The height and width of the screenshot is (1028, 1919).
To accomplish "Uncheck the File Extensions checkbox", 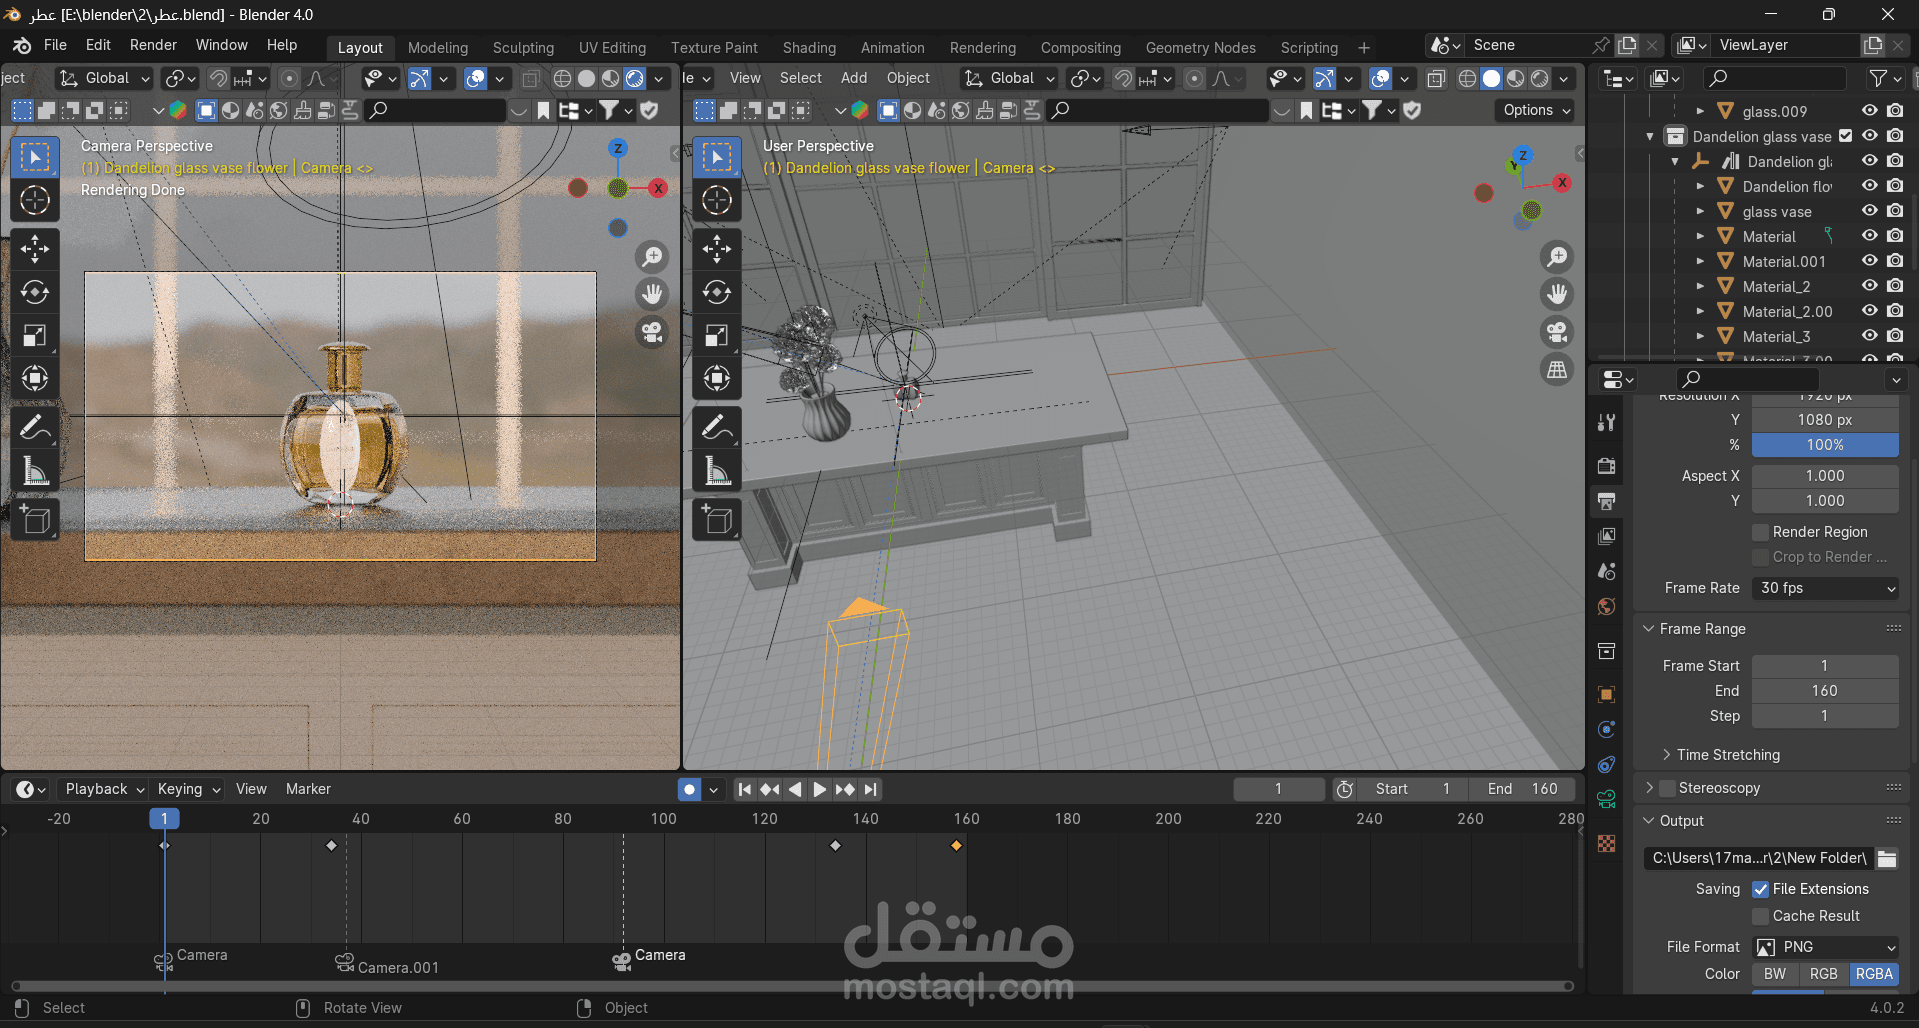I will [x=1761, y=889].
